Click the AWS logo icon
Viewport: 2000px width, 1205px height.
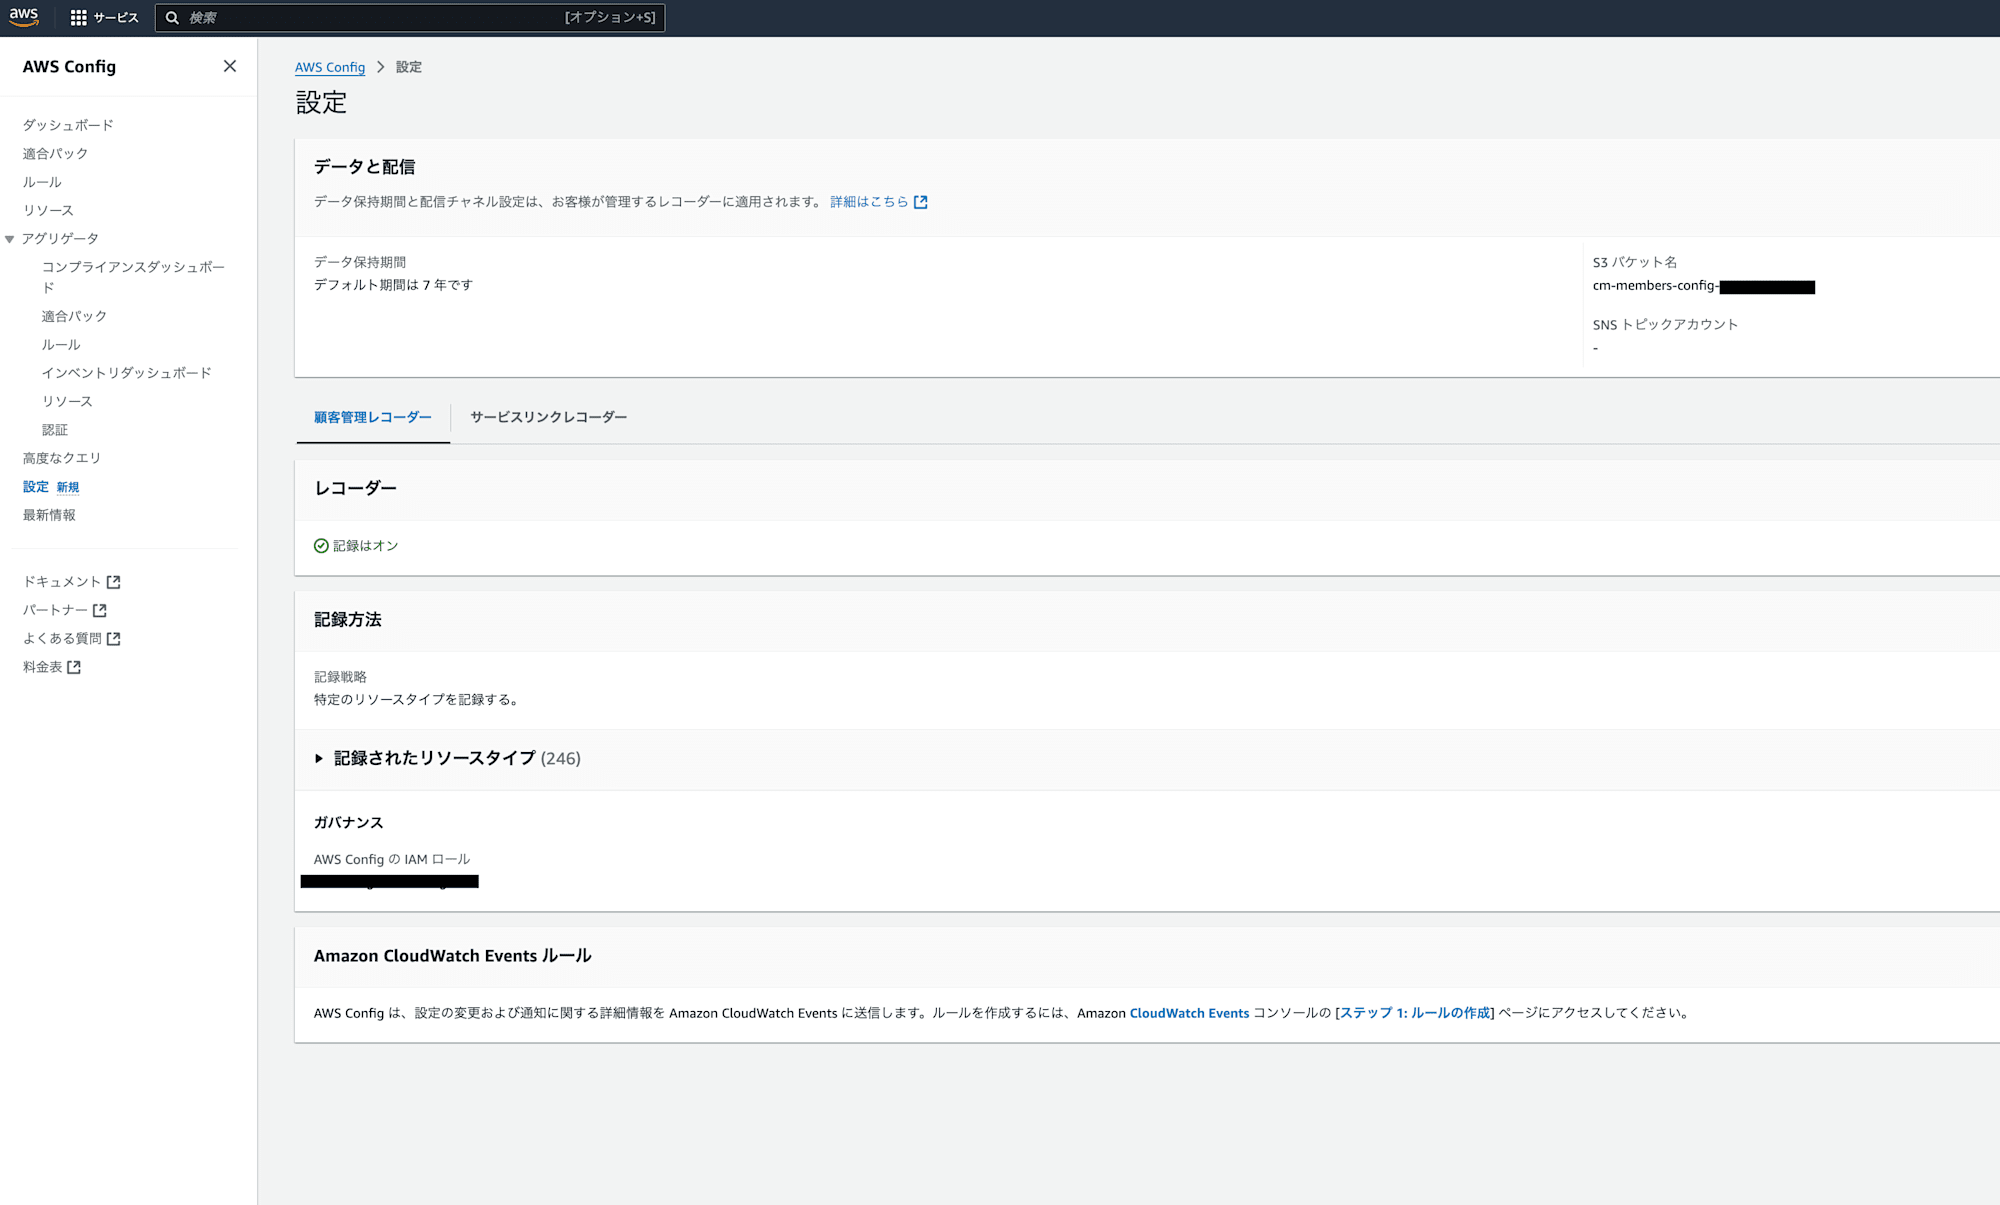coord(24,17)
